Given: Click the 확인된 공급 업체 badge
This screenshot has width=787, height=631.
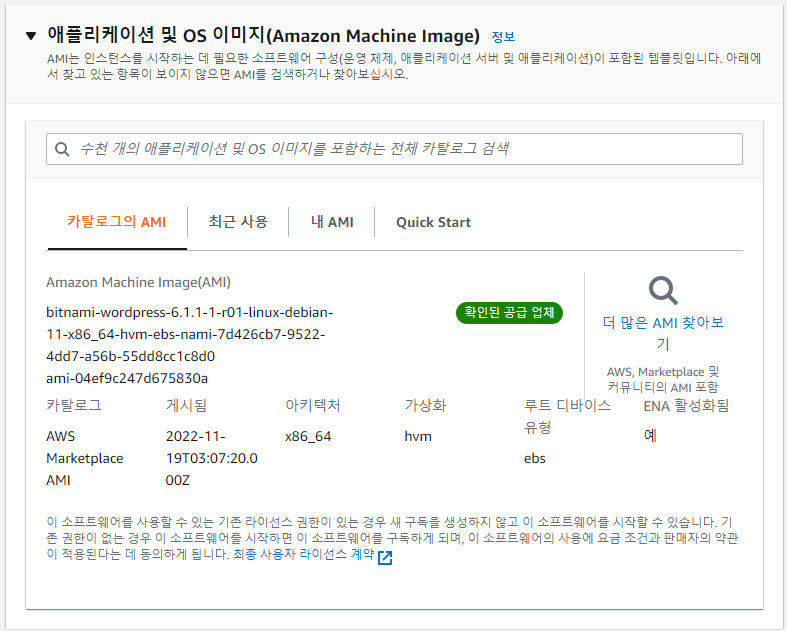Looking at the screenshot, I should (x=509, y=313).
